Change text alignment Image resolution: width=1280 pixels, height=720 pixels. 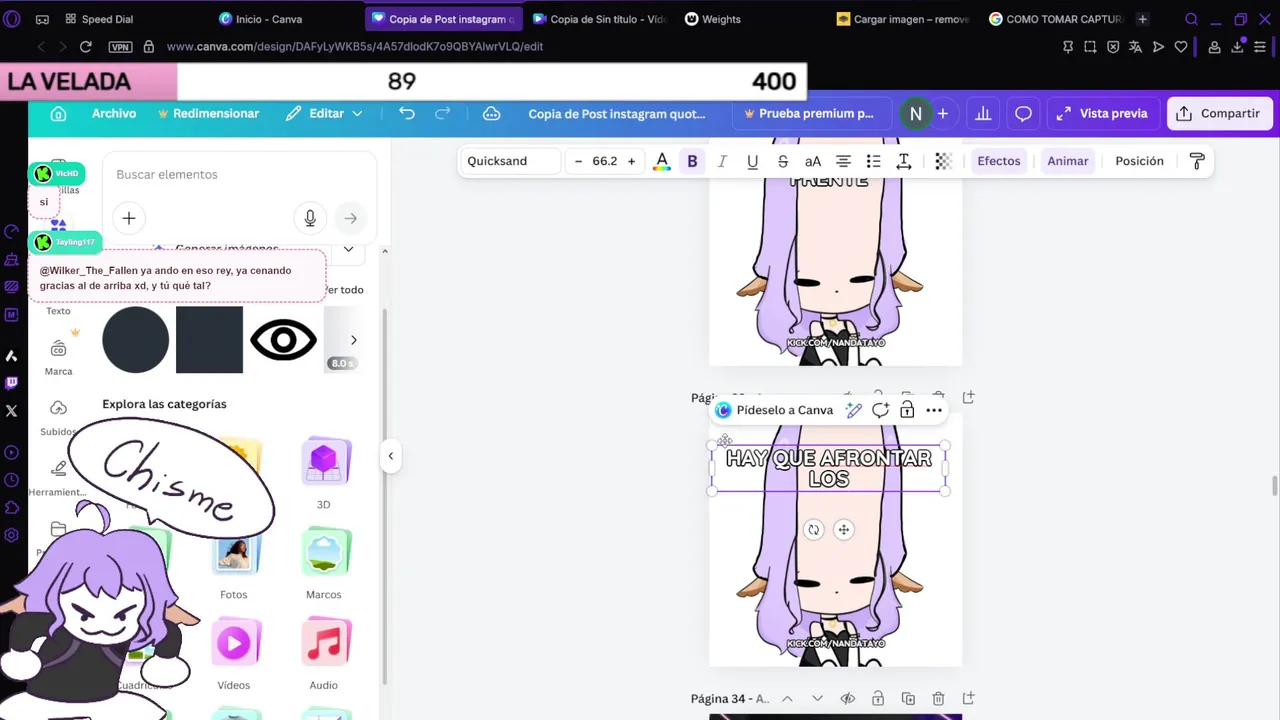click(843, 161)
